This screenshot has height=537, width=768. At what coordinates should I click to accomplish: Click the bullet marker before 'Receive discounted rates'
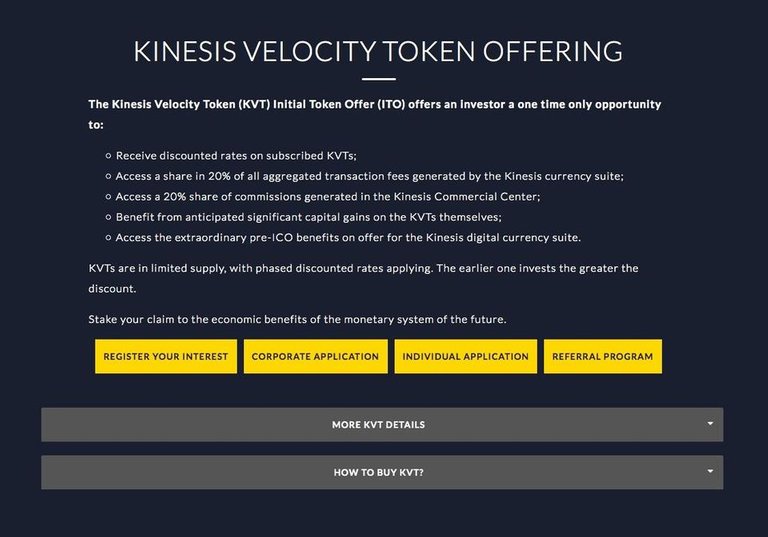point(108,156)
